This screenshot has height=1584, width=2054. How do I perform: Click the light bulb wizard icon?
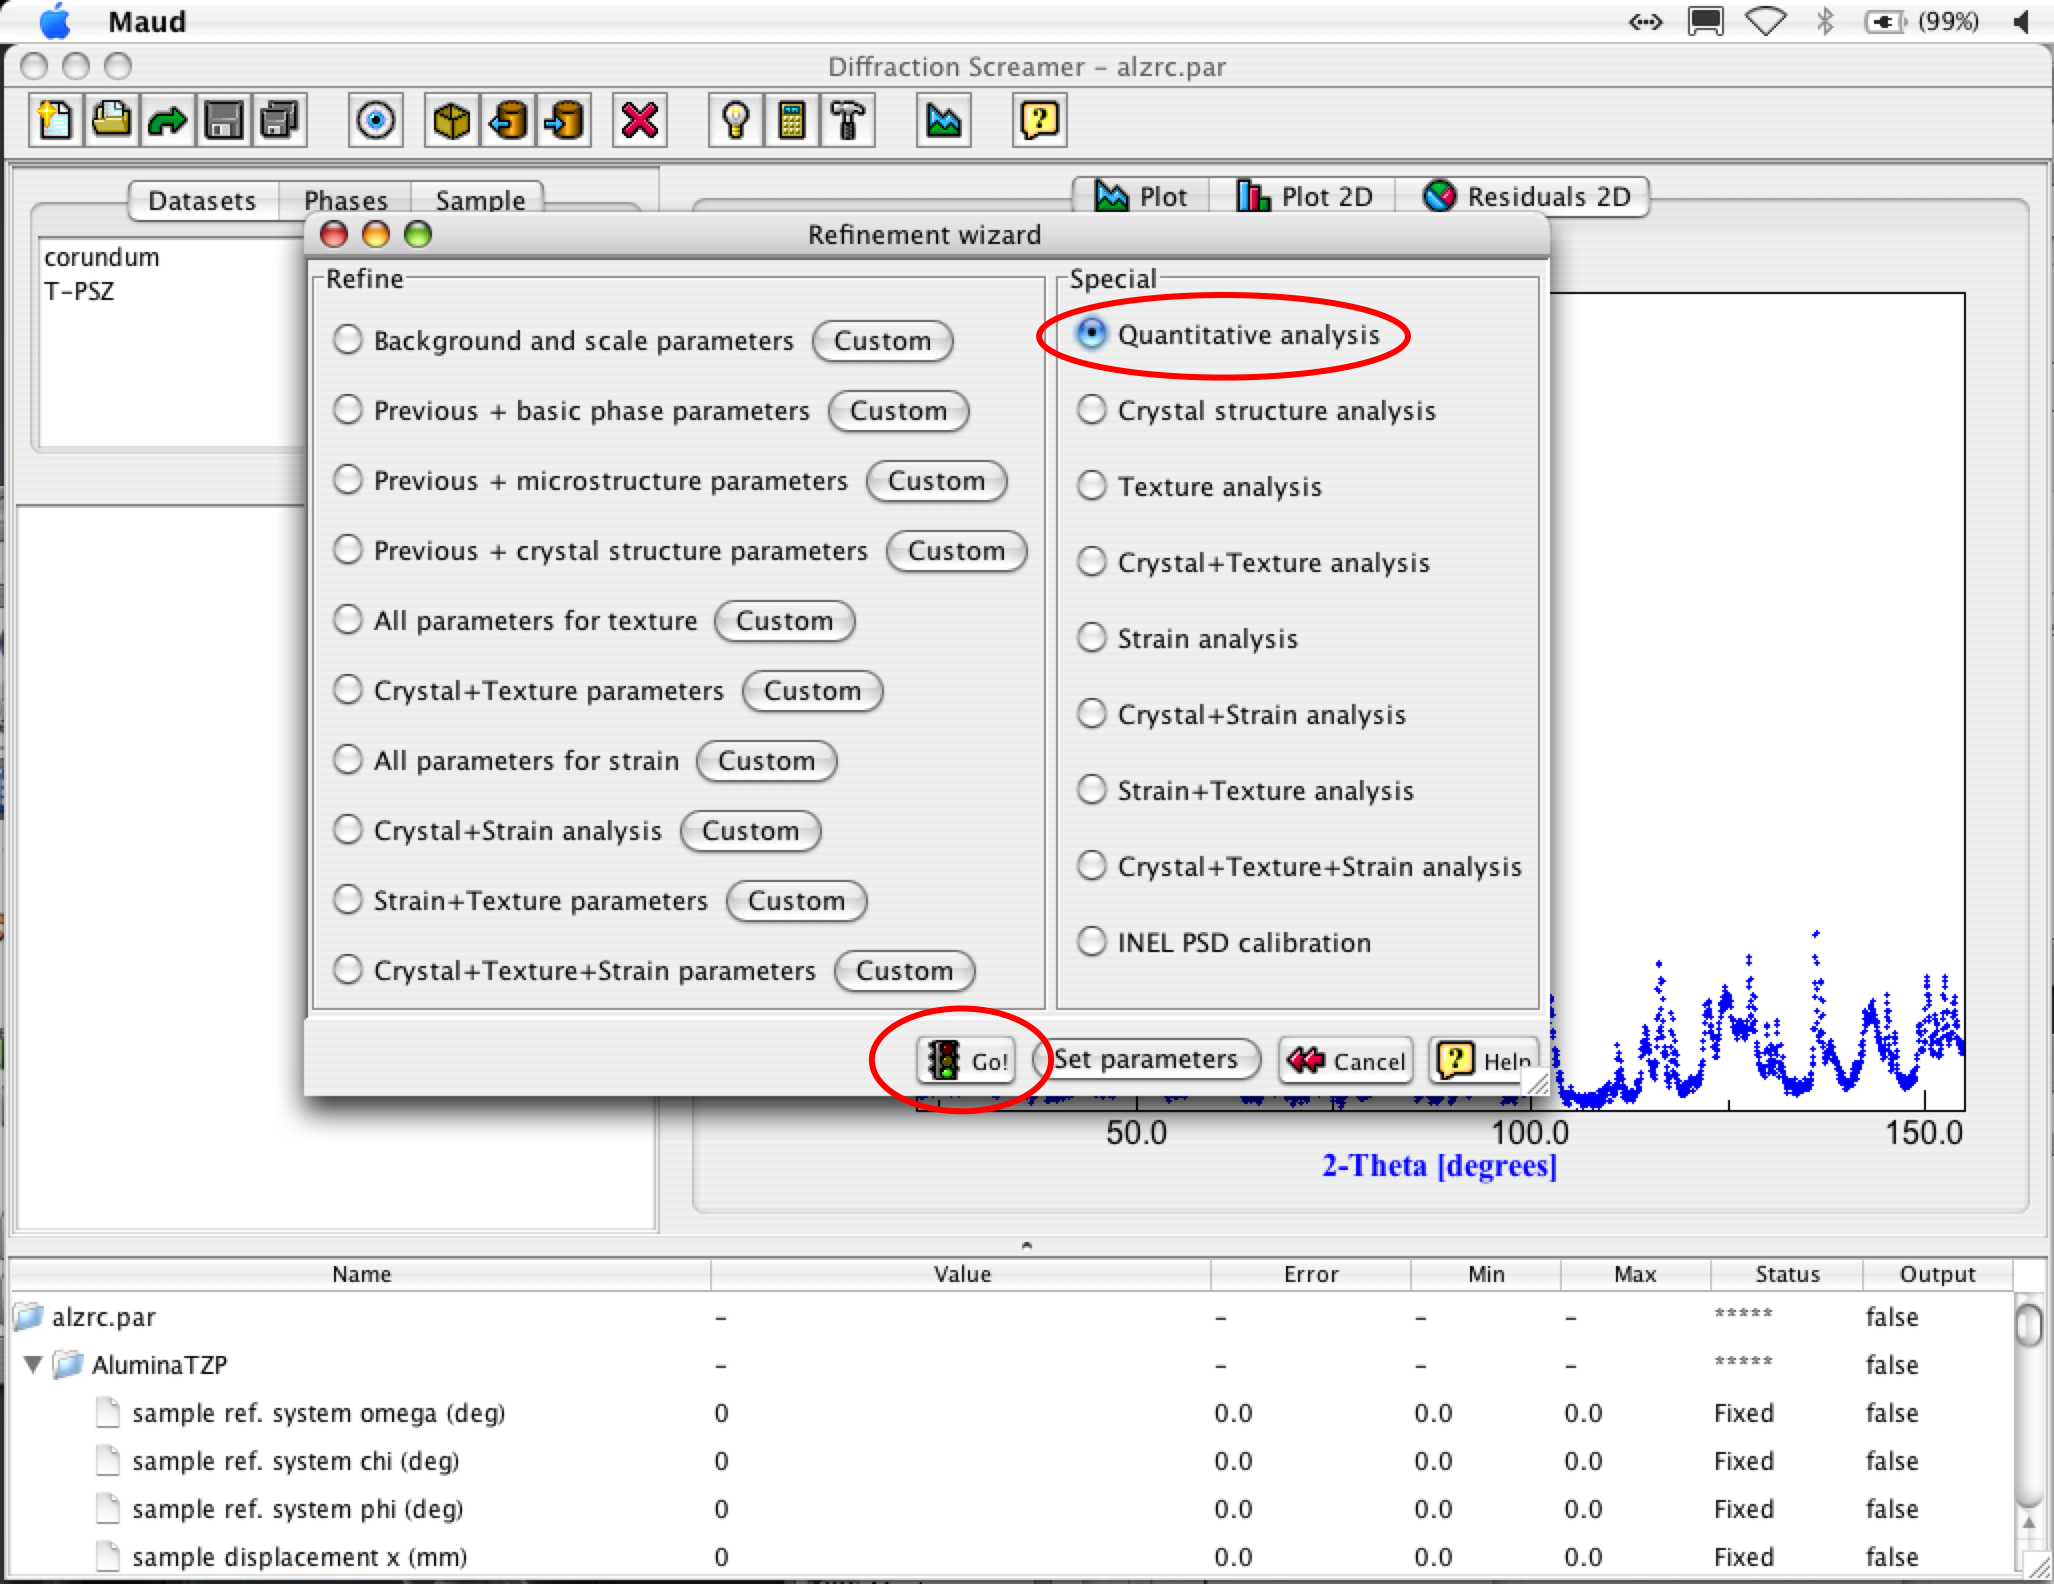(x=735, y=121)
